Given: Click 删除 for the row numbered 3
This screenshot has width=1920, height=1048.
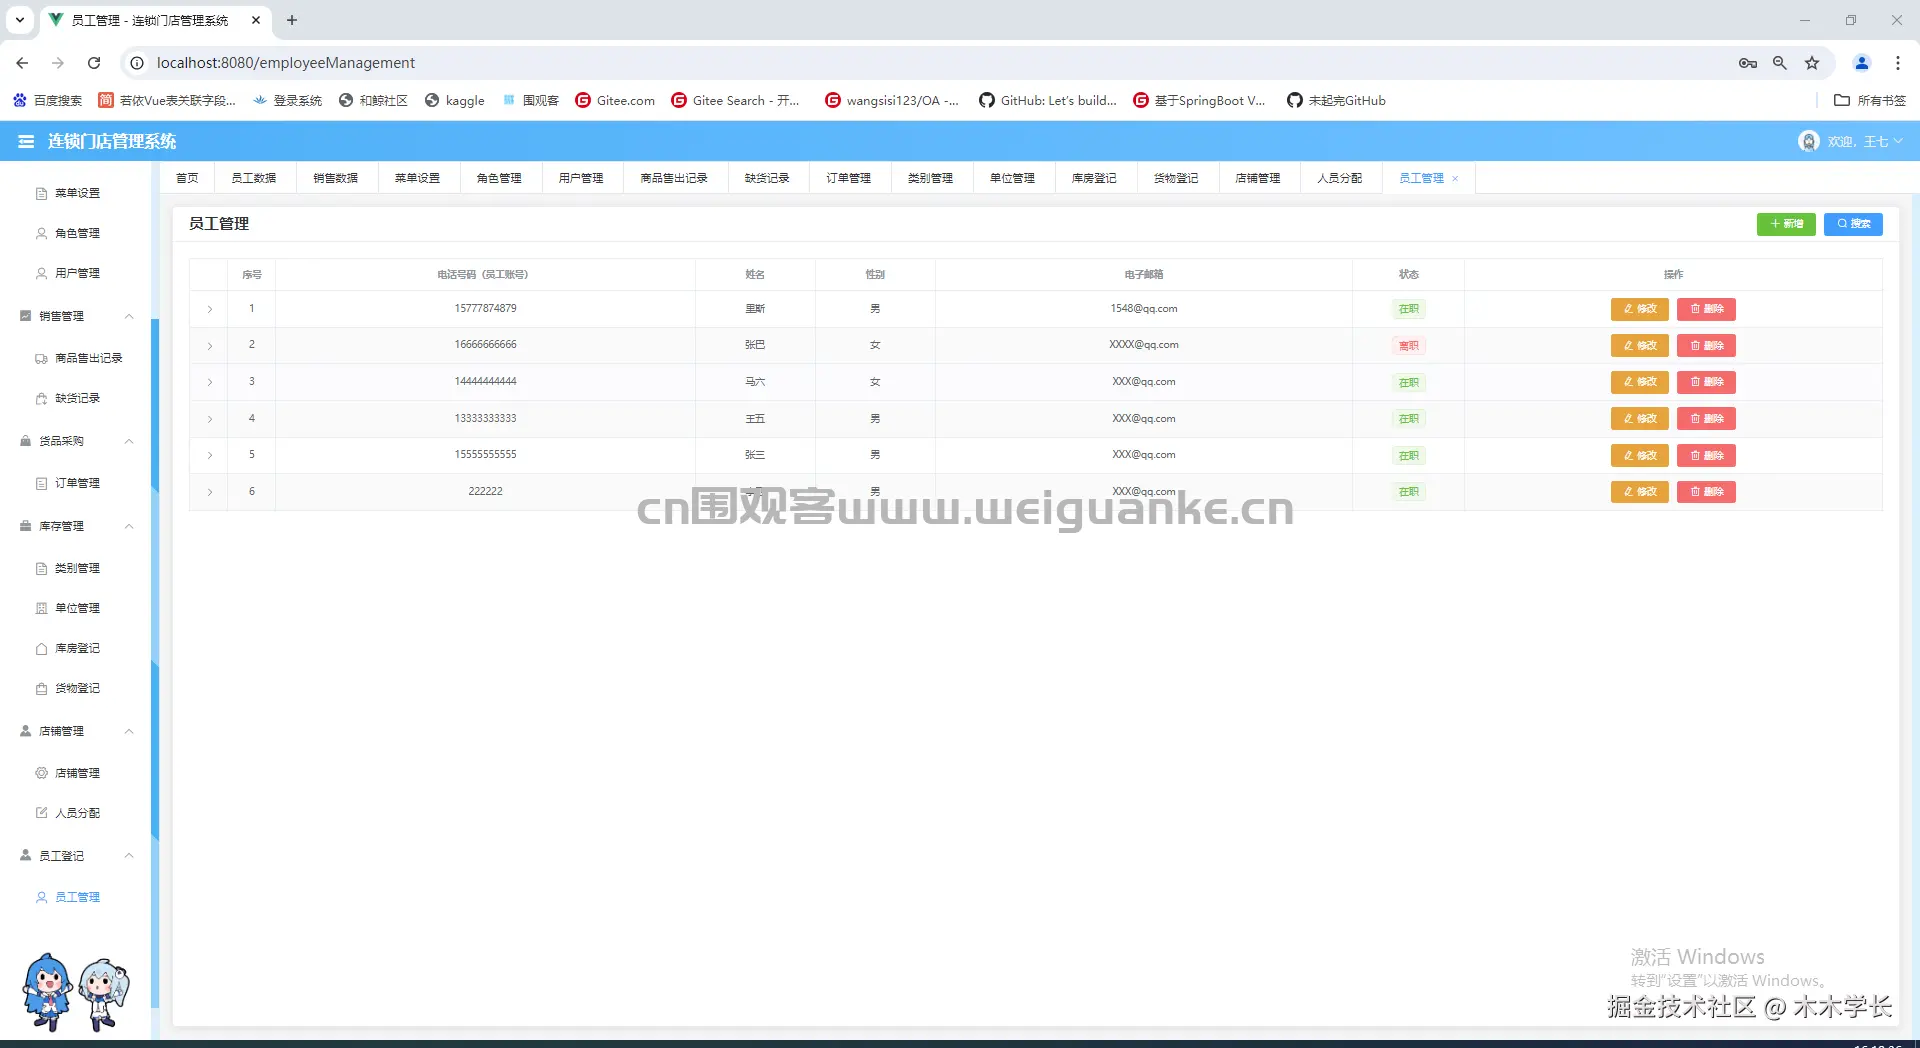Looking at the screenshot, I should [x=1706, y=382].
